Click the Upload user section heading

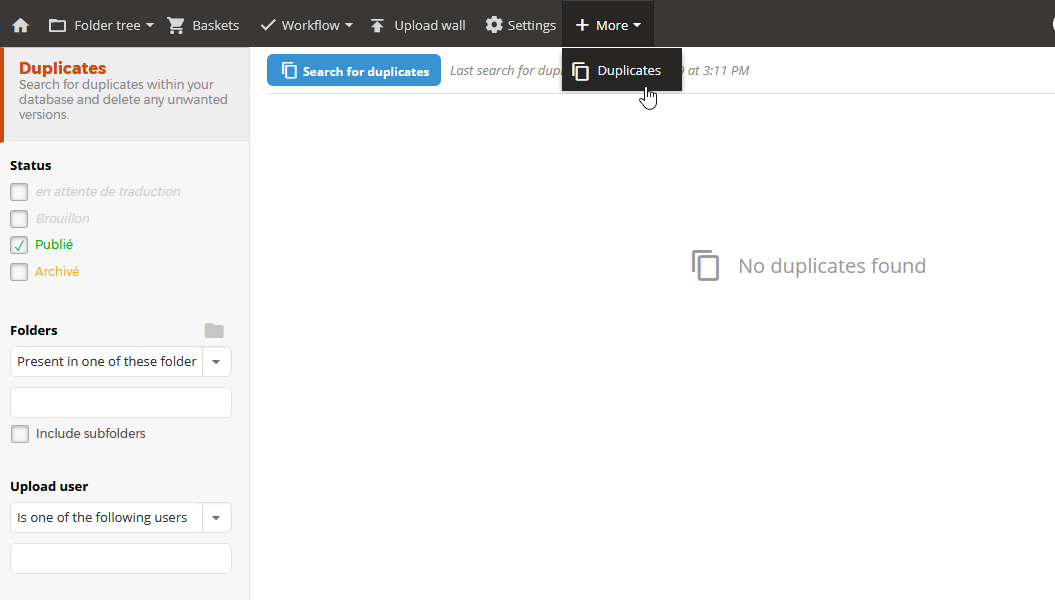[x=49, y=486]
